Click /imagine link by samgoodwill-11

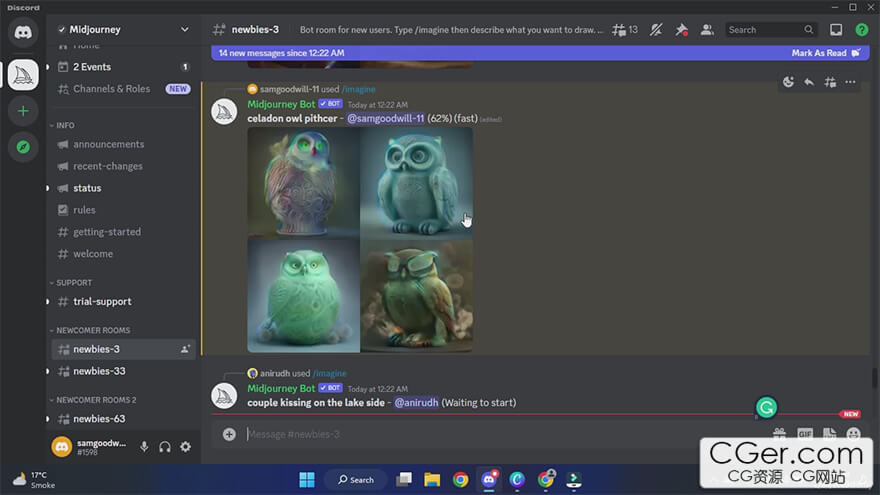coord(359,89)
